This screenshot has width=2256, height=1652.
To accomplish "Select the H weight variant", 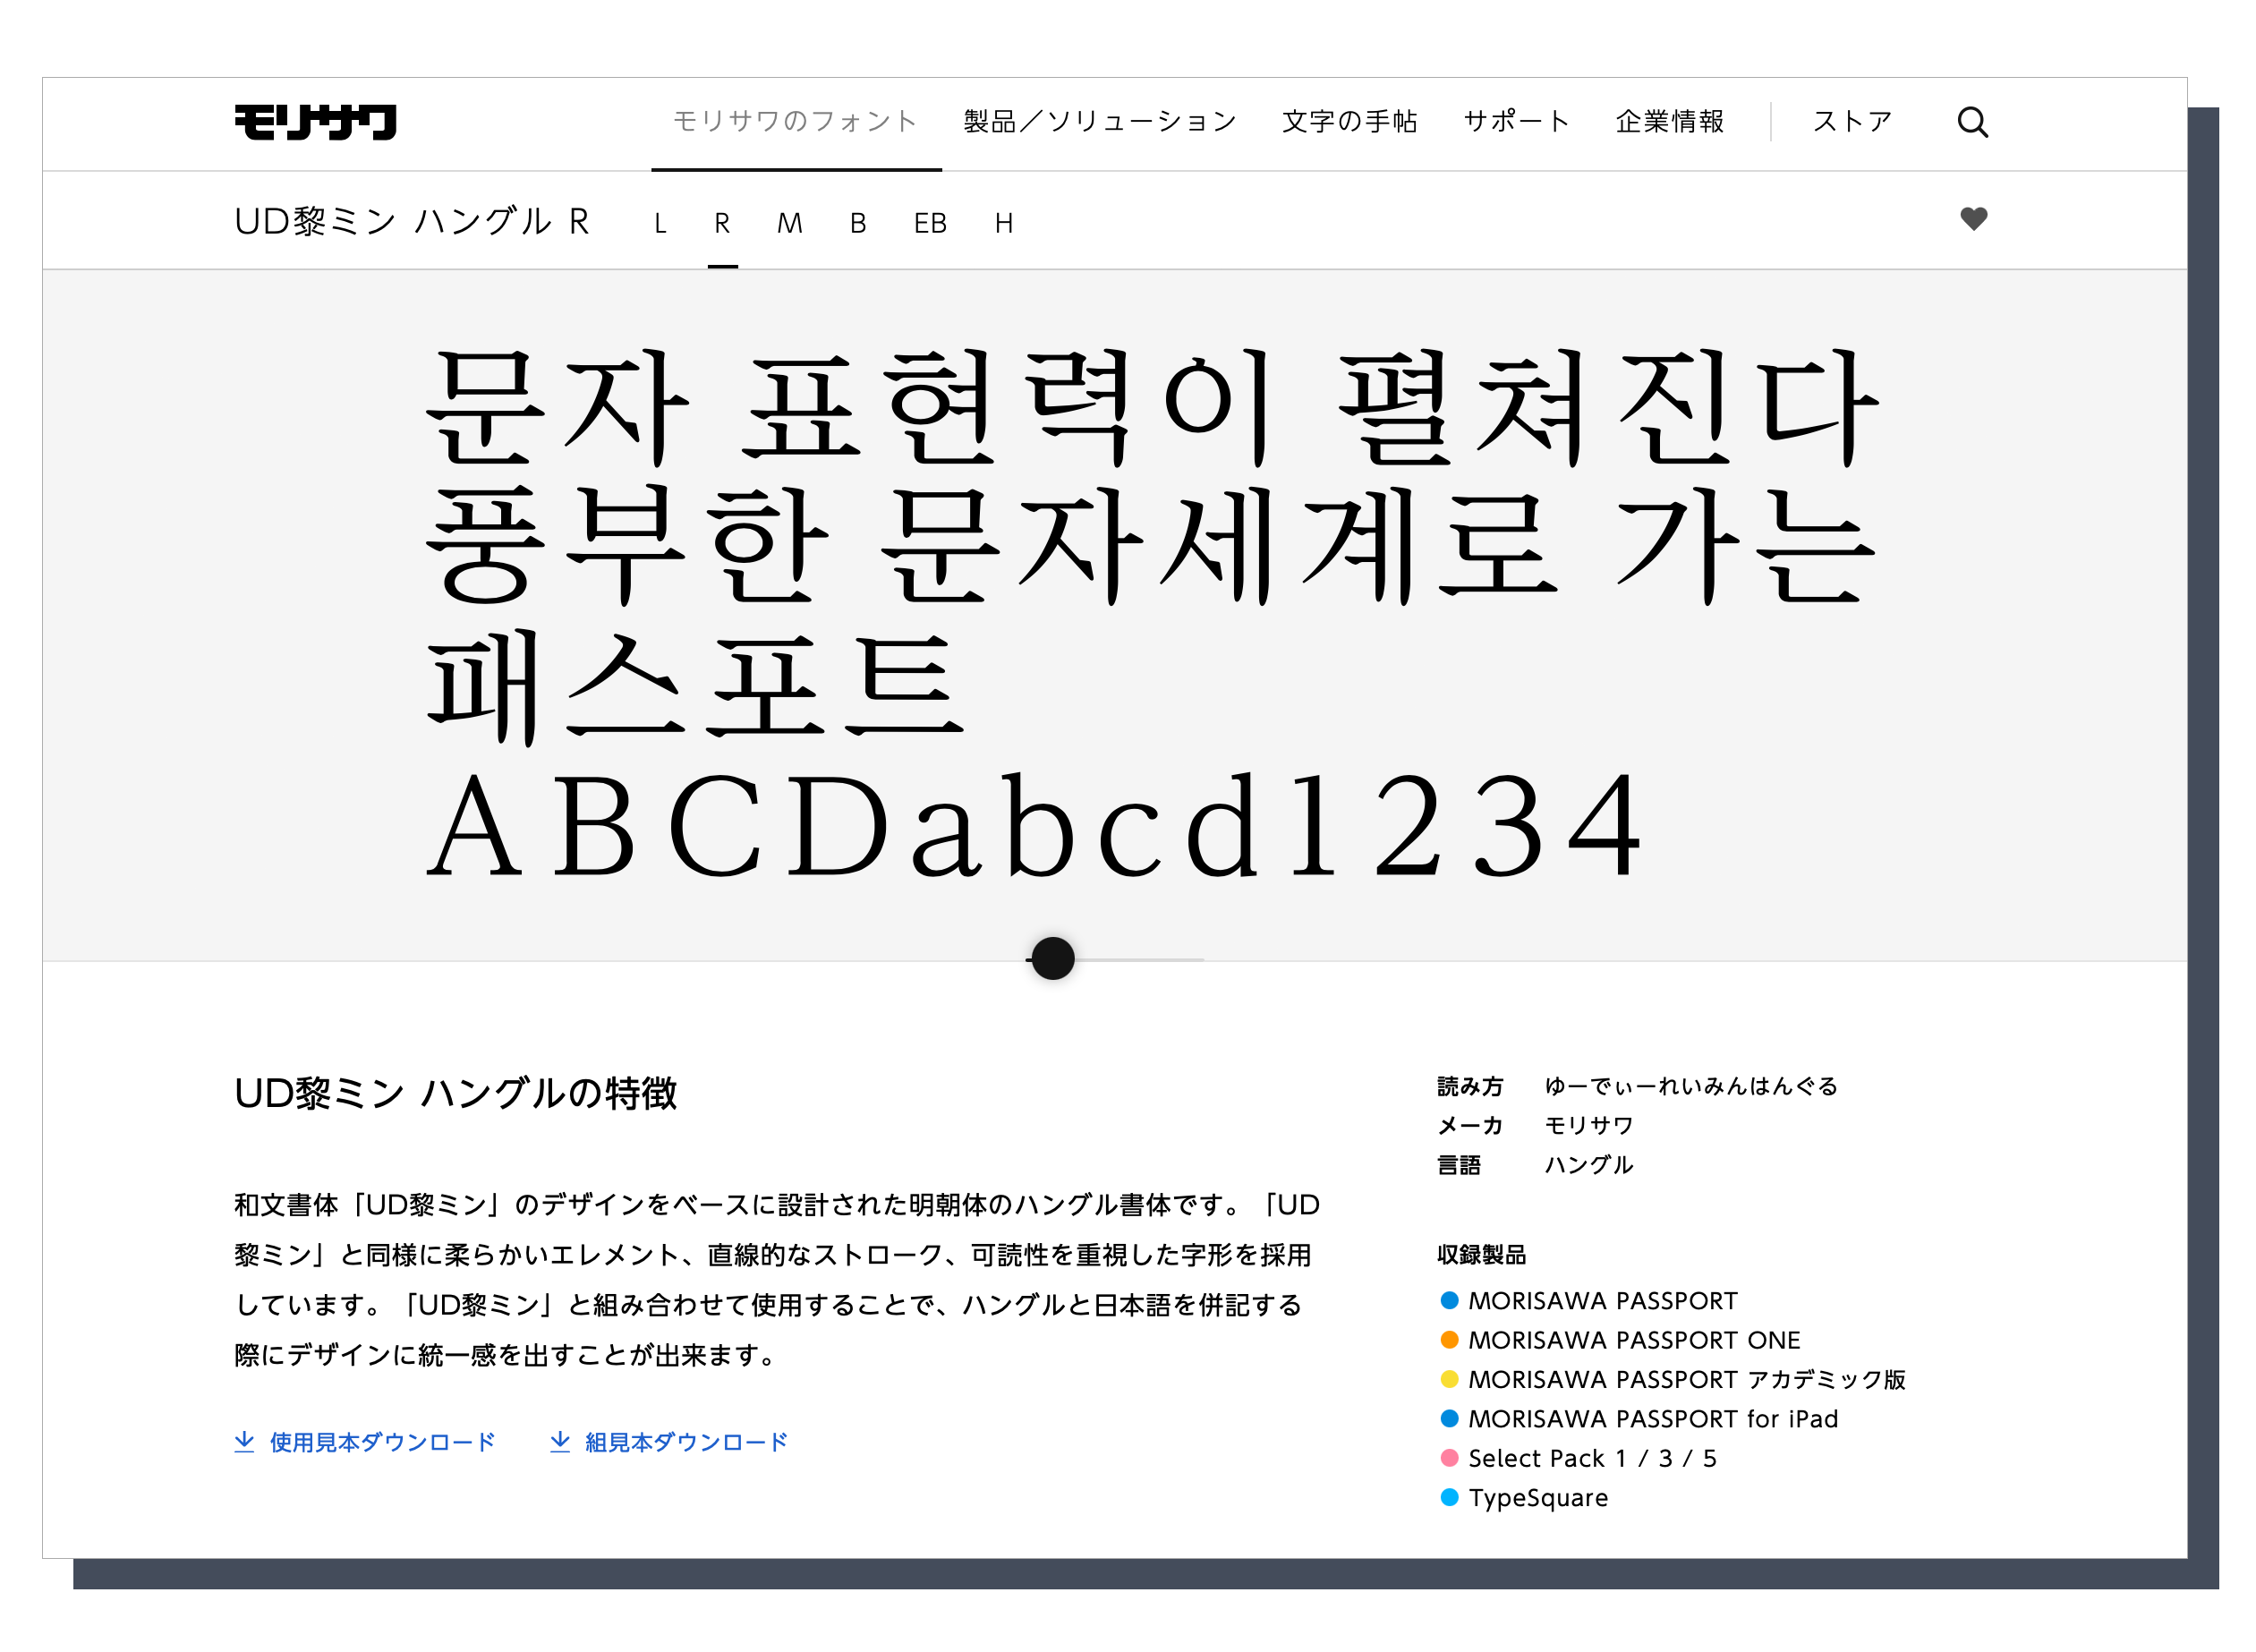I will tap(1002, 221).
